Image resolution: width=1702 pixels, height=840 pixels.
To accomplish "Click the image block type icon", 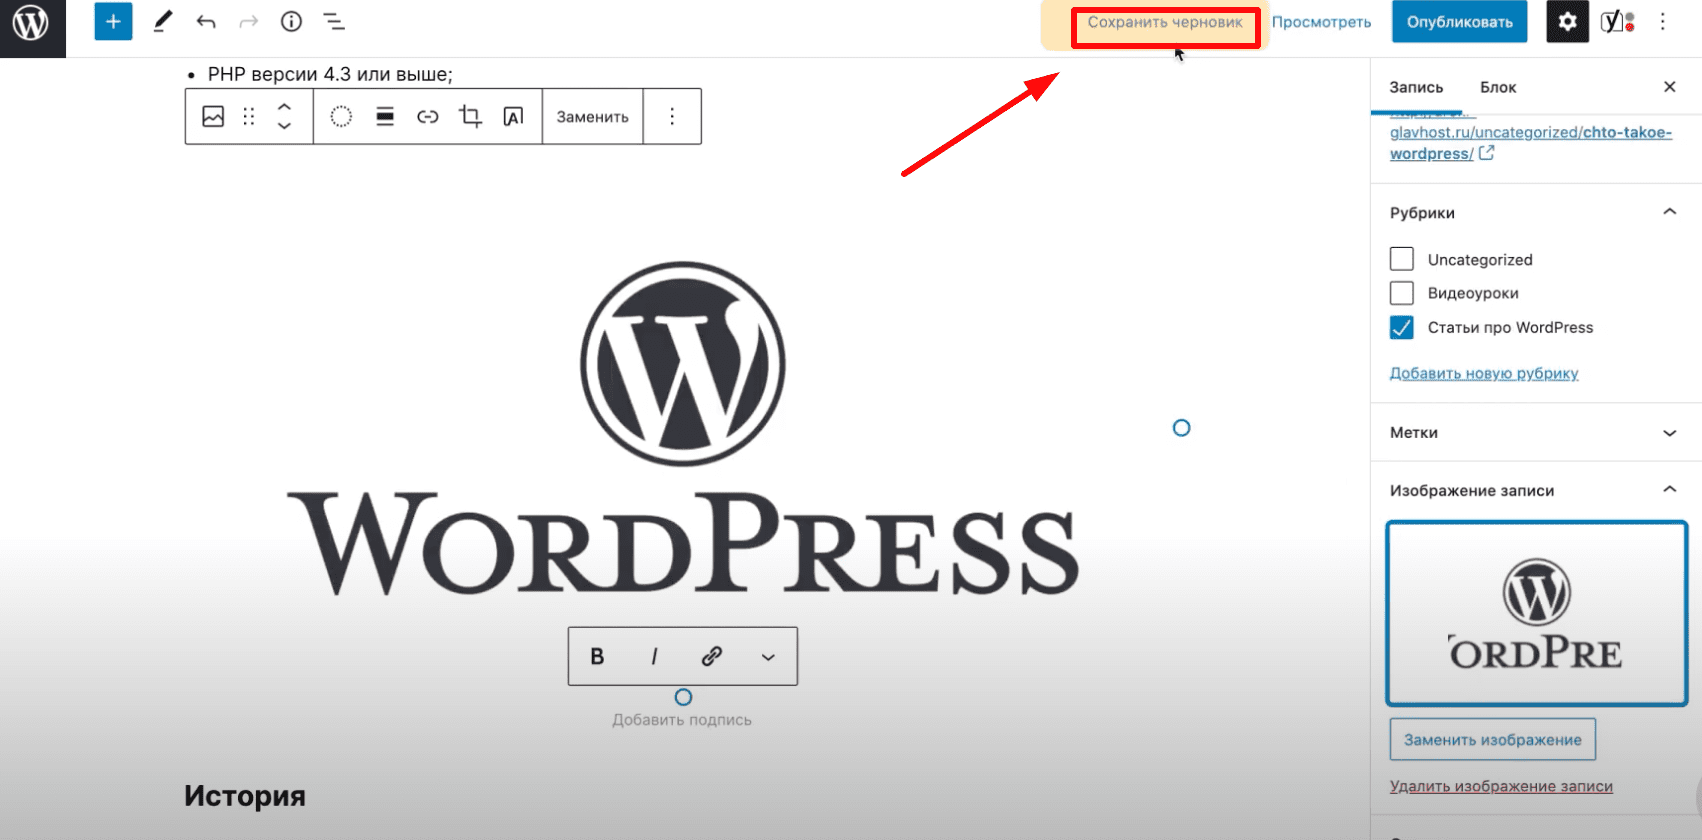I will (x=213, y=116).
